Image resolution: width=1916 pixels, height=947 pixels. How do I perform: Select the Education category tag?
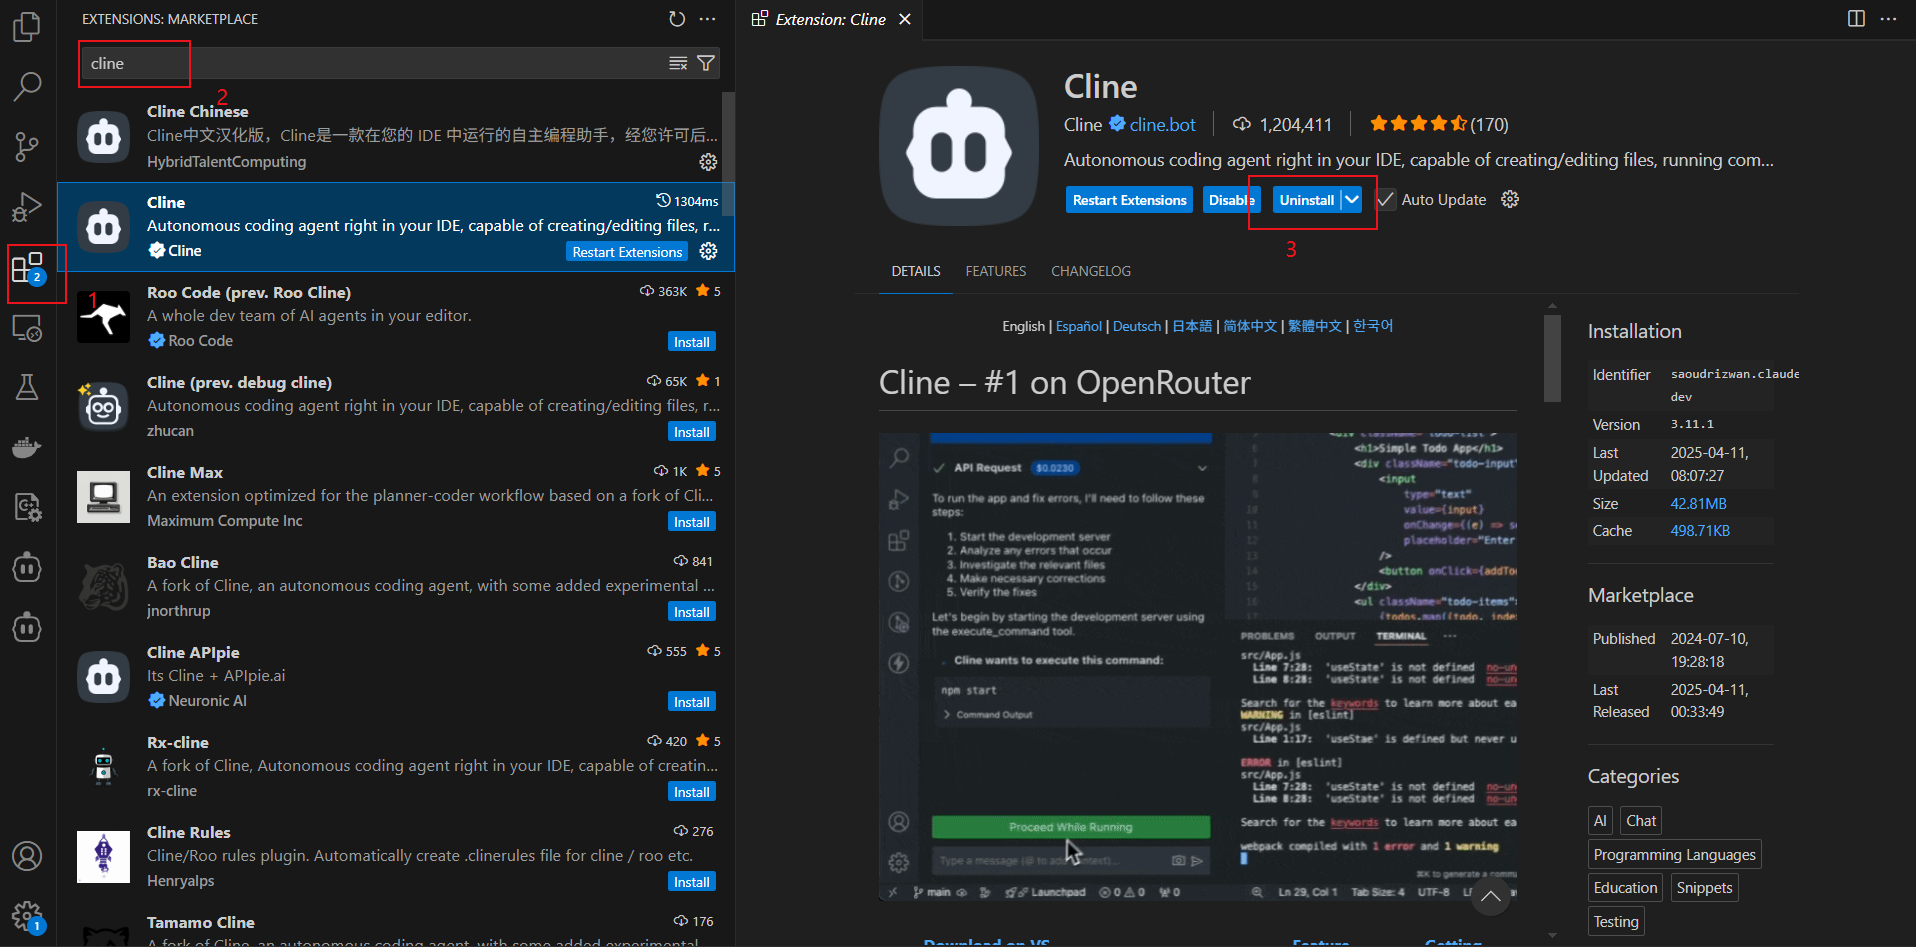(x=1625, y=888)
